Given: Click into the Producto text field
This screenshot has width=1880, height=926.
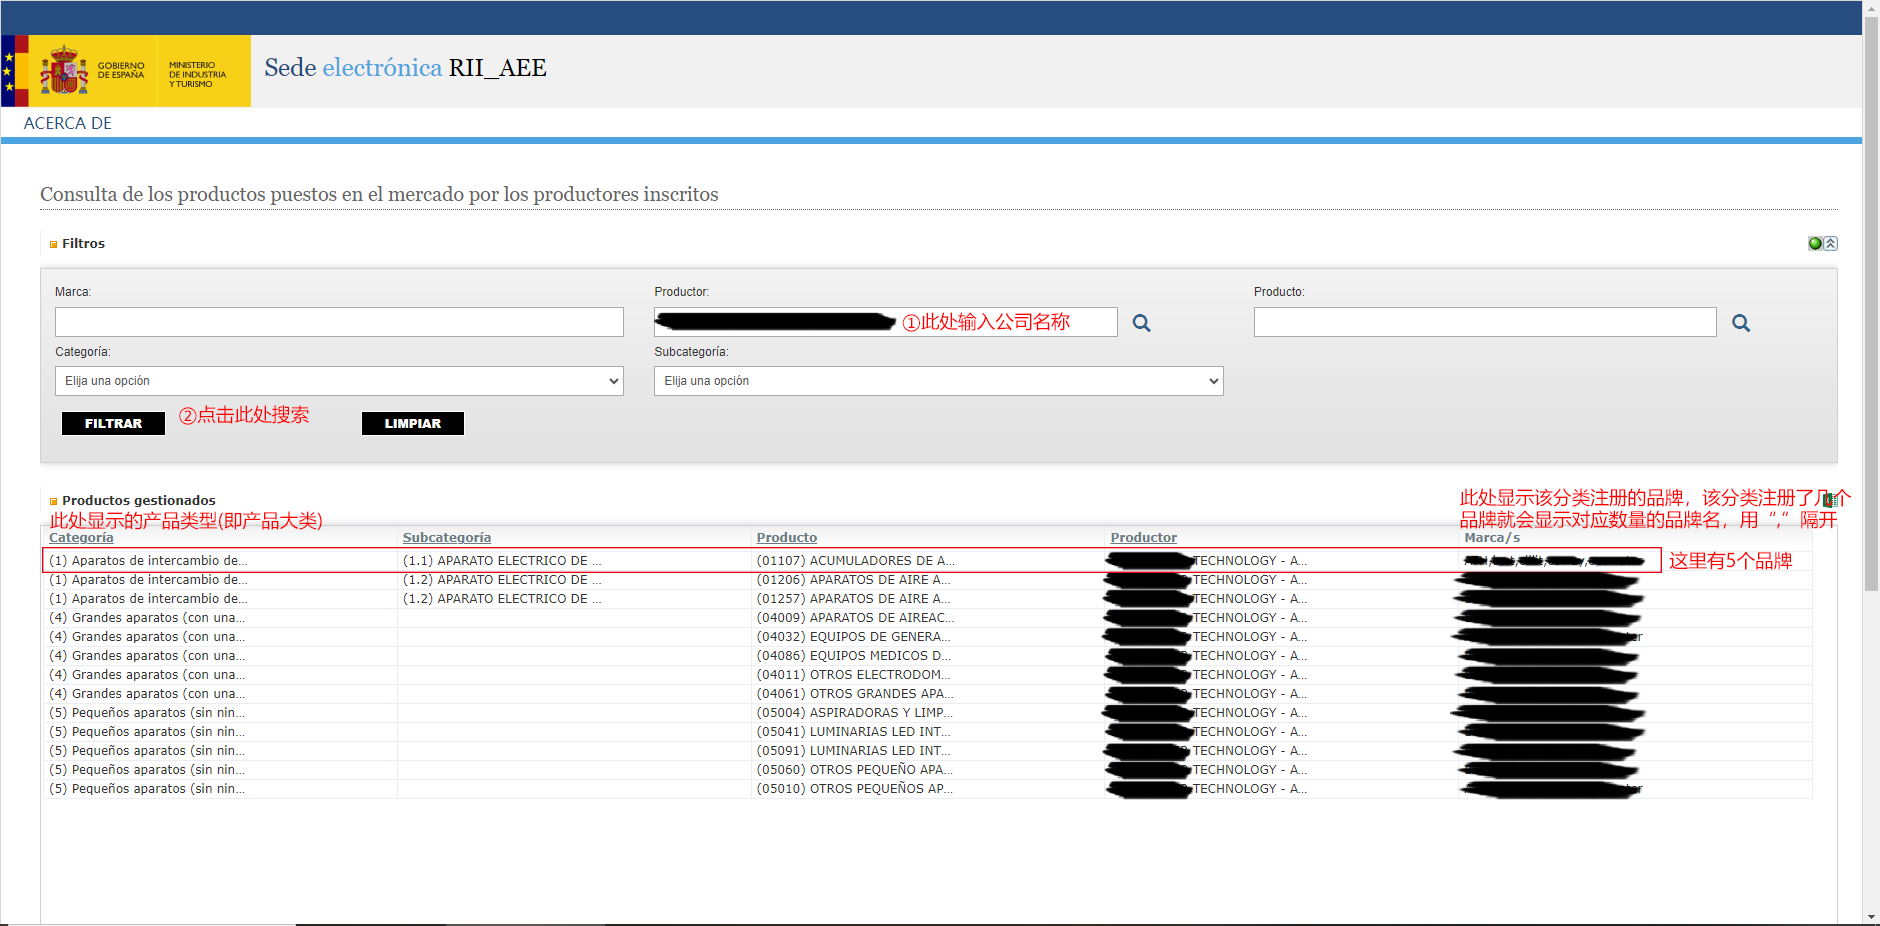Looking at the screenshot, I should [x=1484, y=322].
